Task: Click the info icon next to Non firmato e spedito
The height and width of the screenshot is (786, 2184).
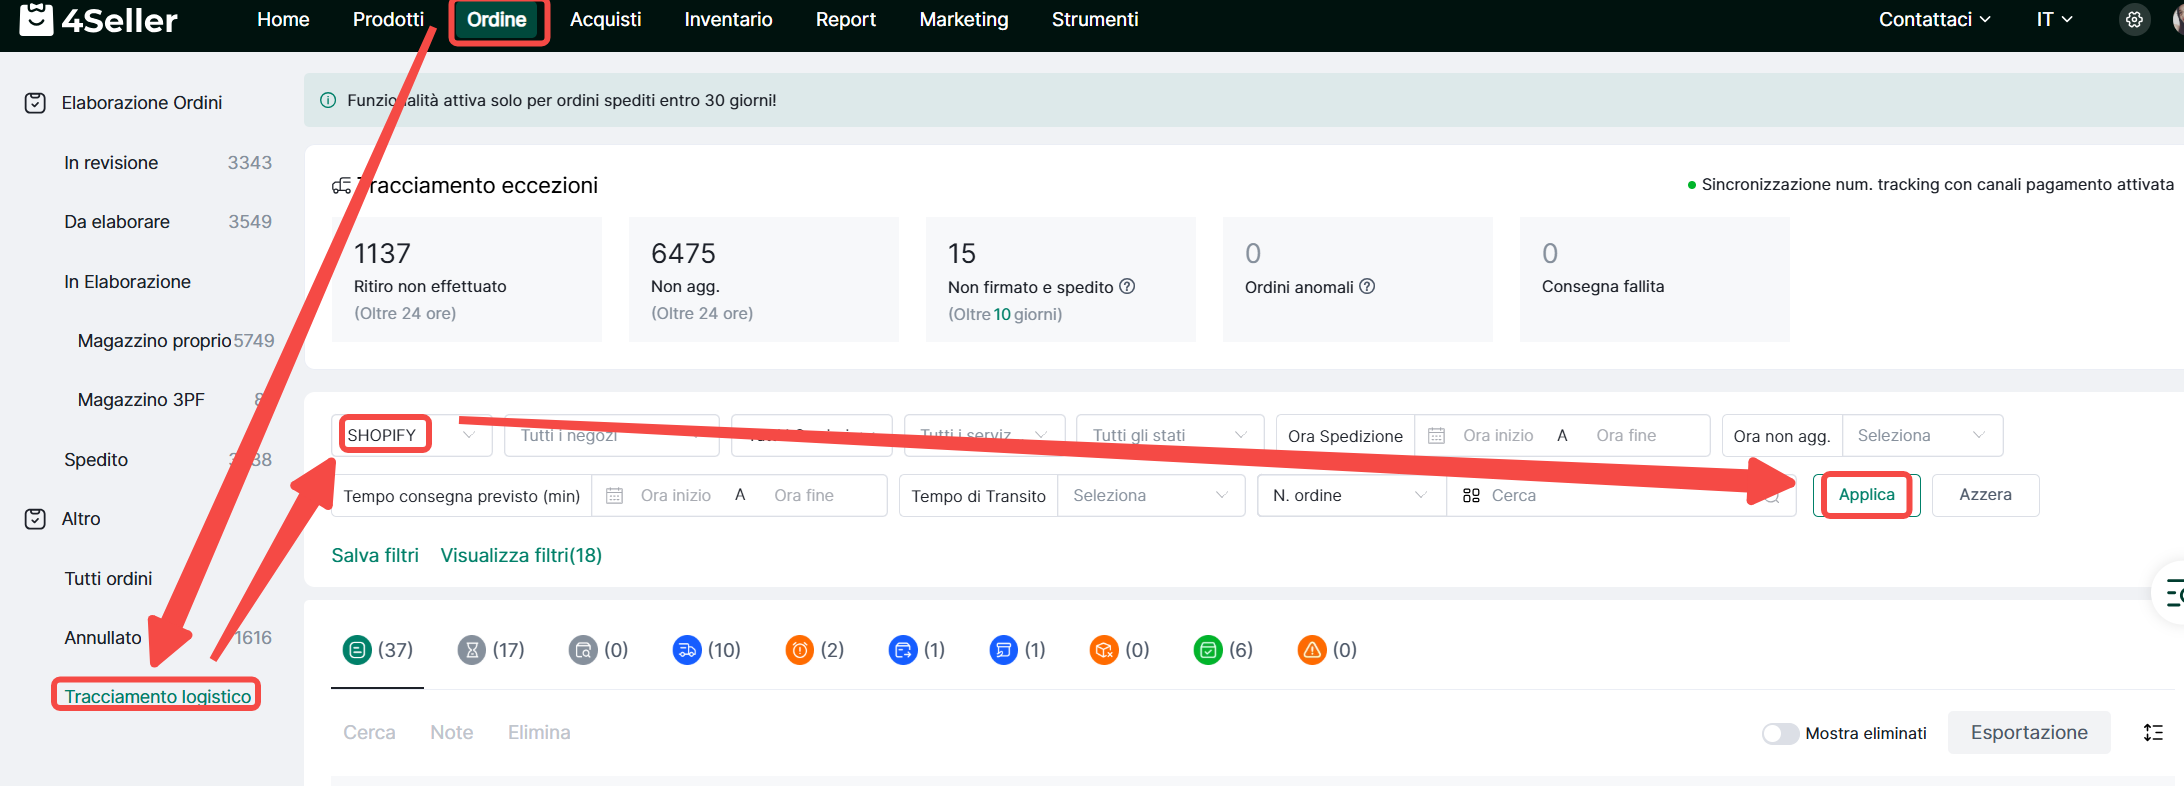Action: [1127, 287]
